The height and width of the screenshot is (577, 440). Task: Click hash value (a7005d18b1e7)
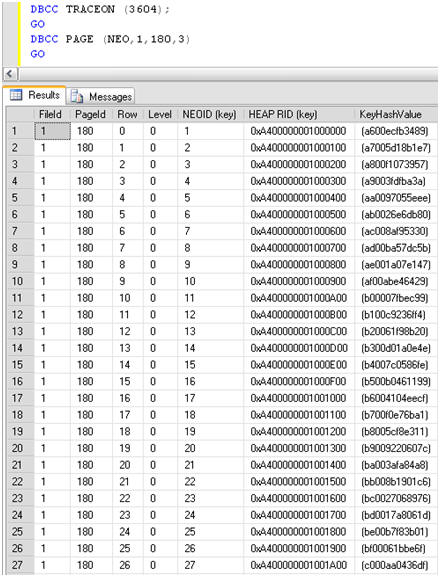(x=396, y=148)
